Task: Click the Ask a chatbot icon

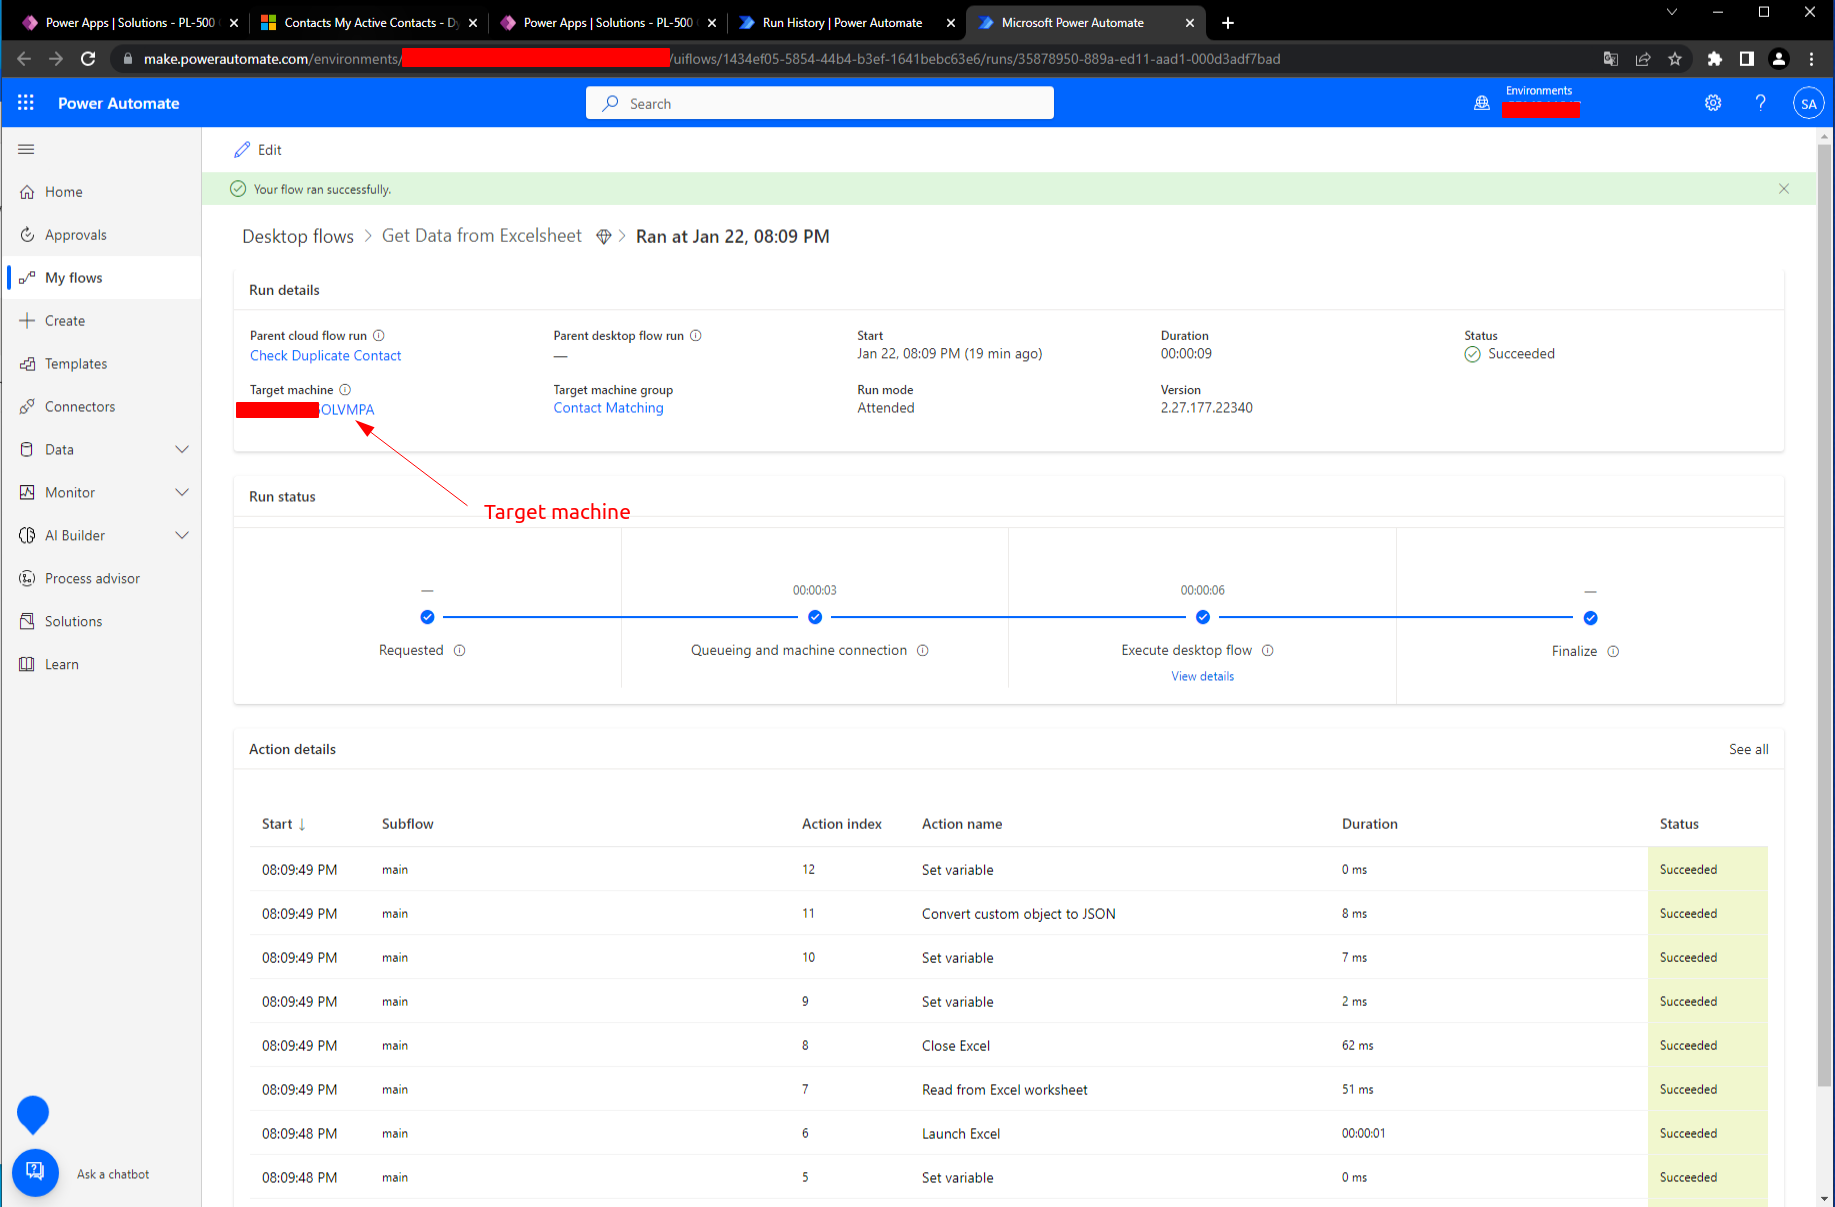Action: click(35, 1172)
